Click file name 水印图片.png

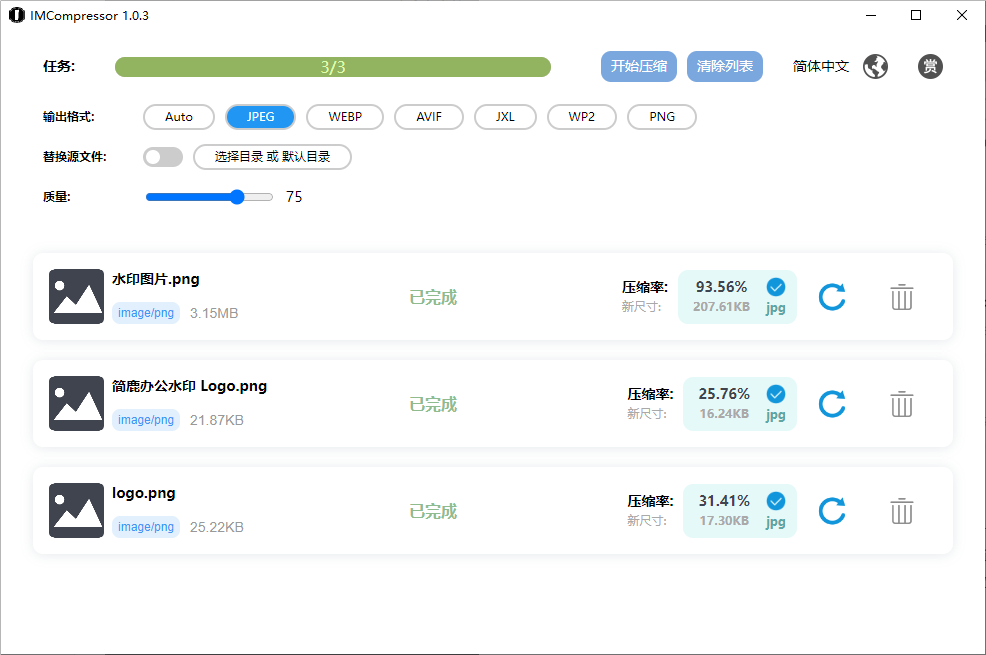coord(156,279)
